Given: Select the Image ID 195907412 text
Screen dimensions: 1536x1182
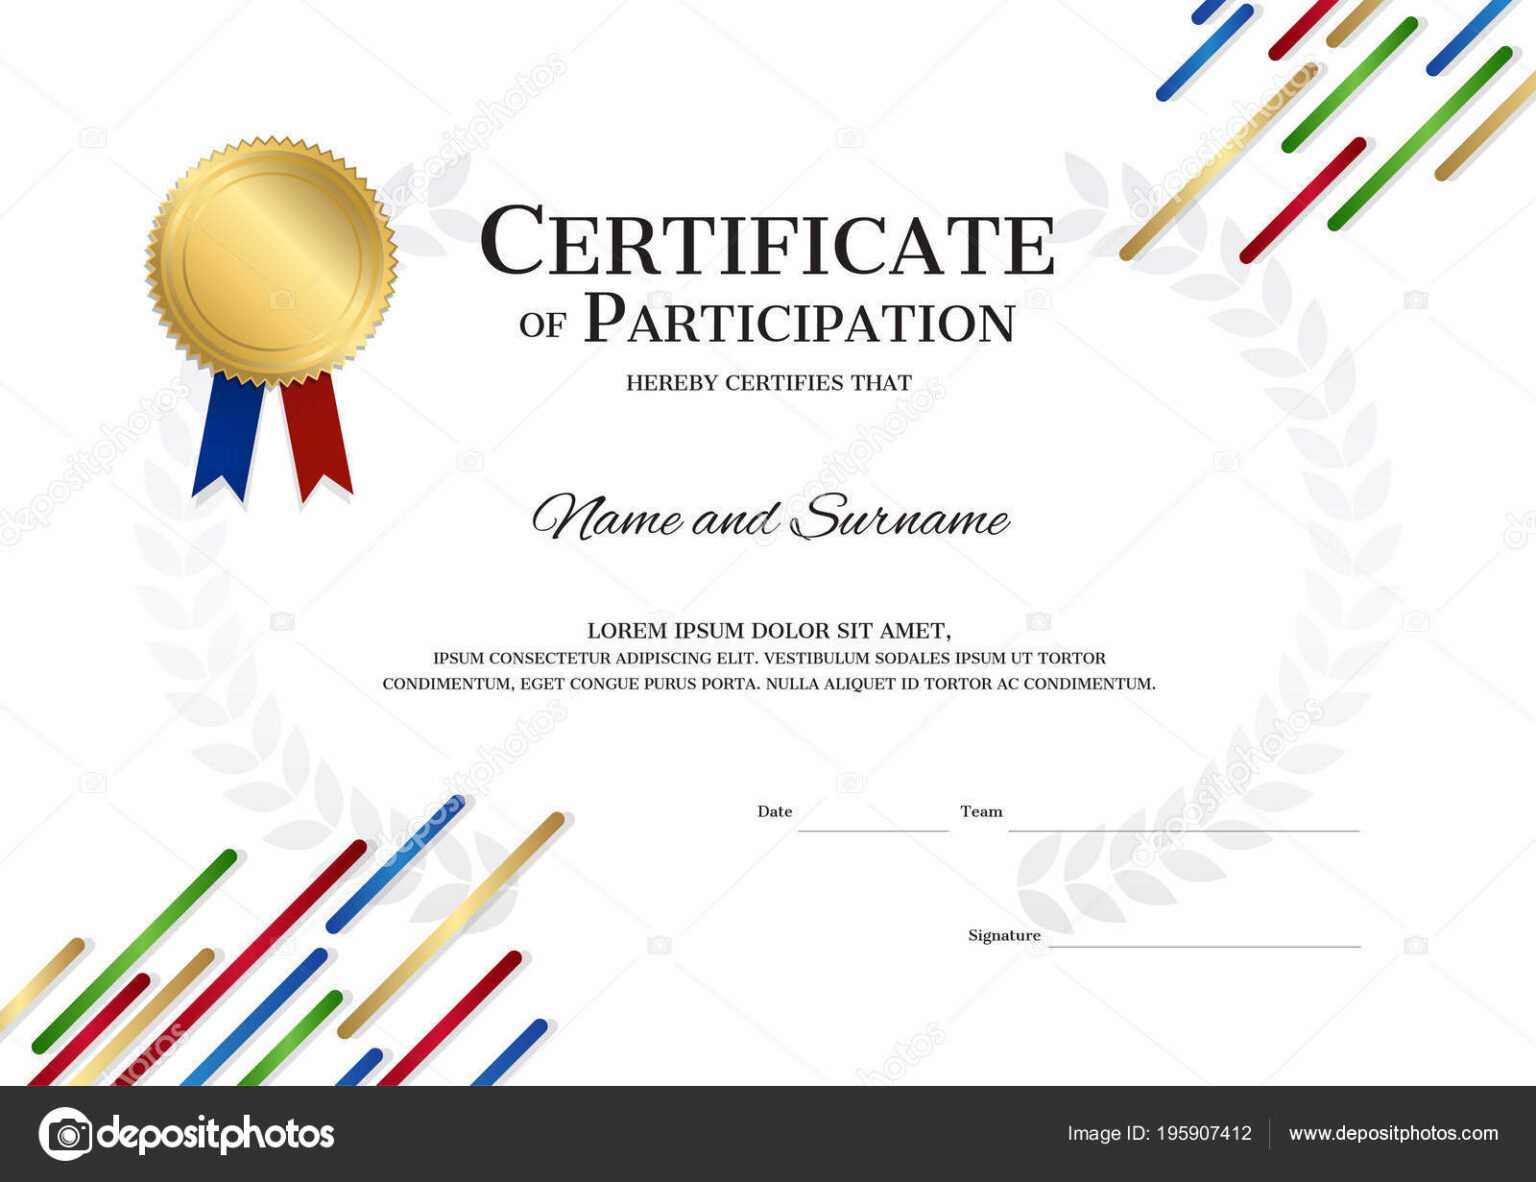Looking at the screenshot, I should [x=1159, y=1134].
